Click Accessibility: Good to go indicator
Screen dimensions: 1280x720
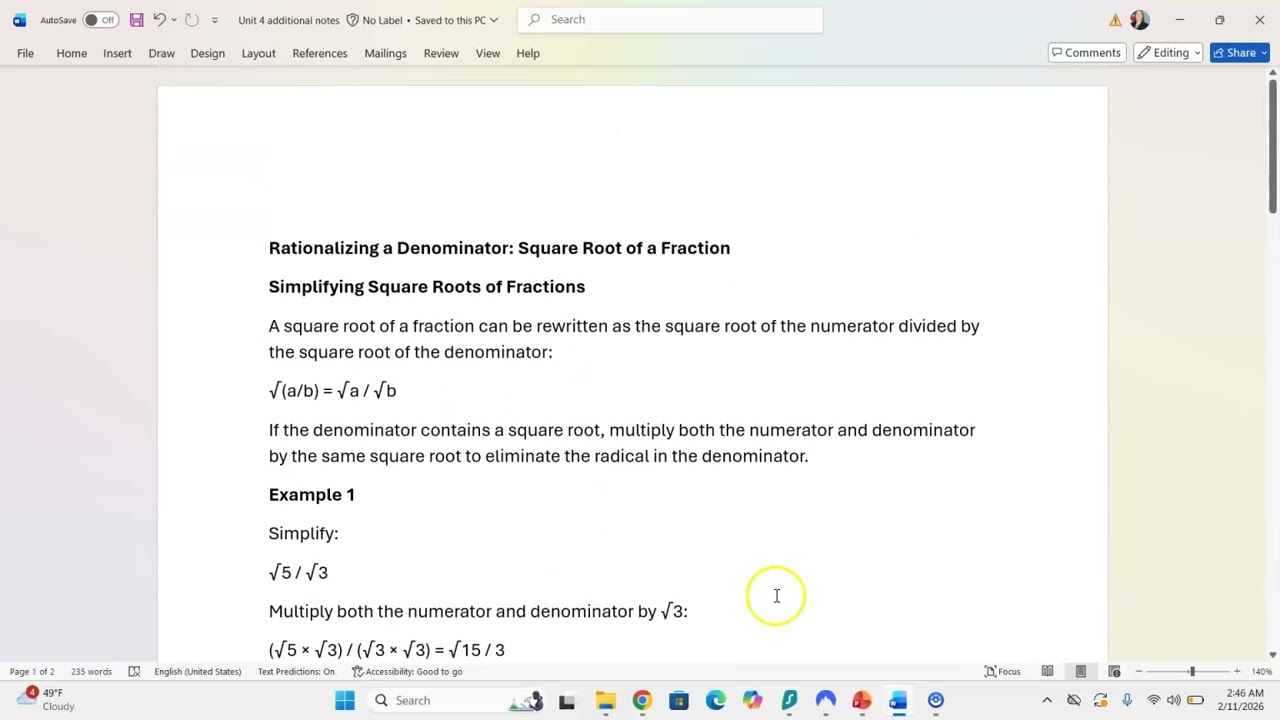407,671
